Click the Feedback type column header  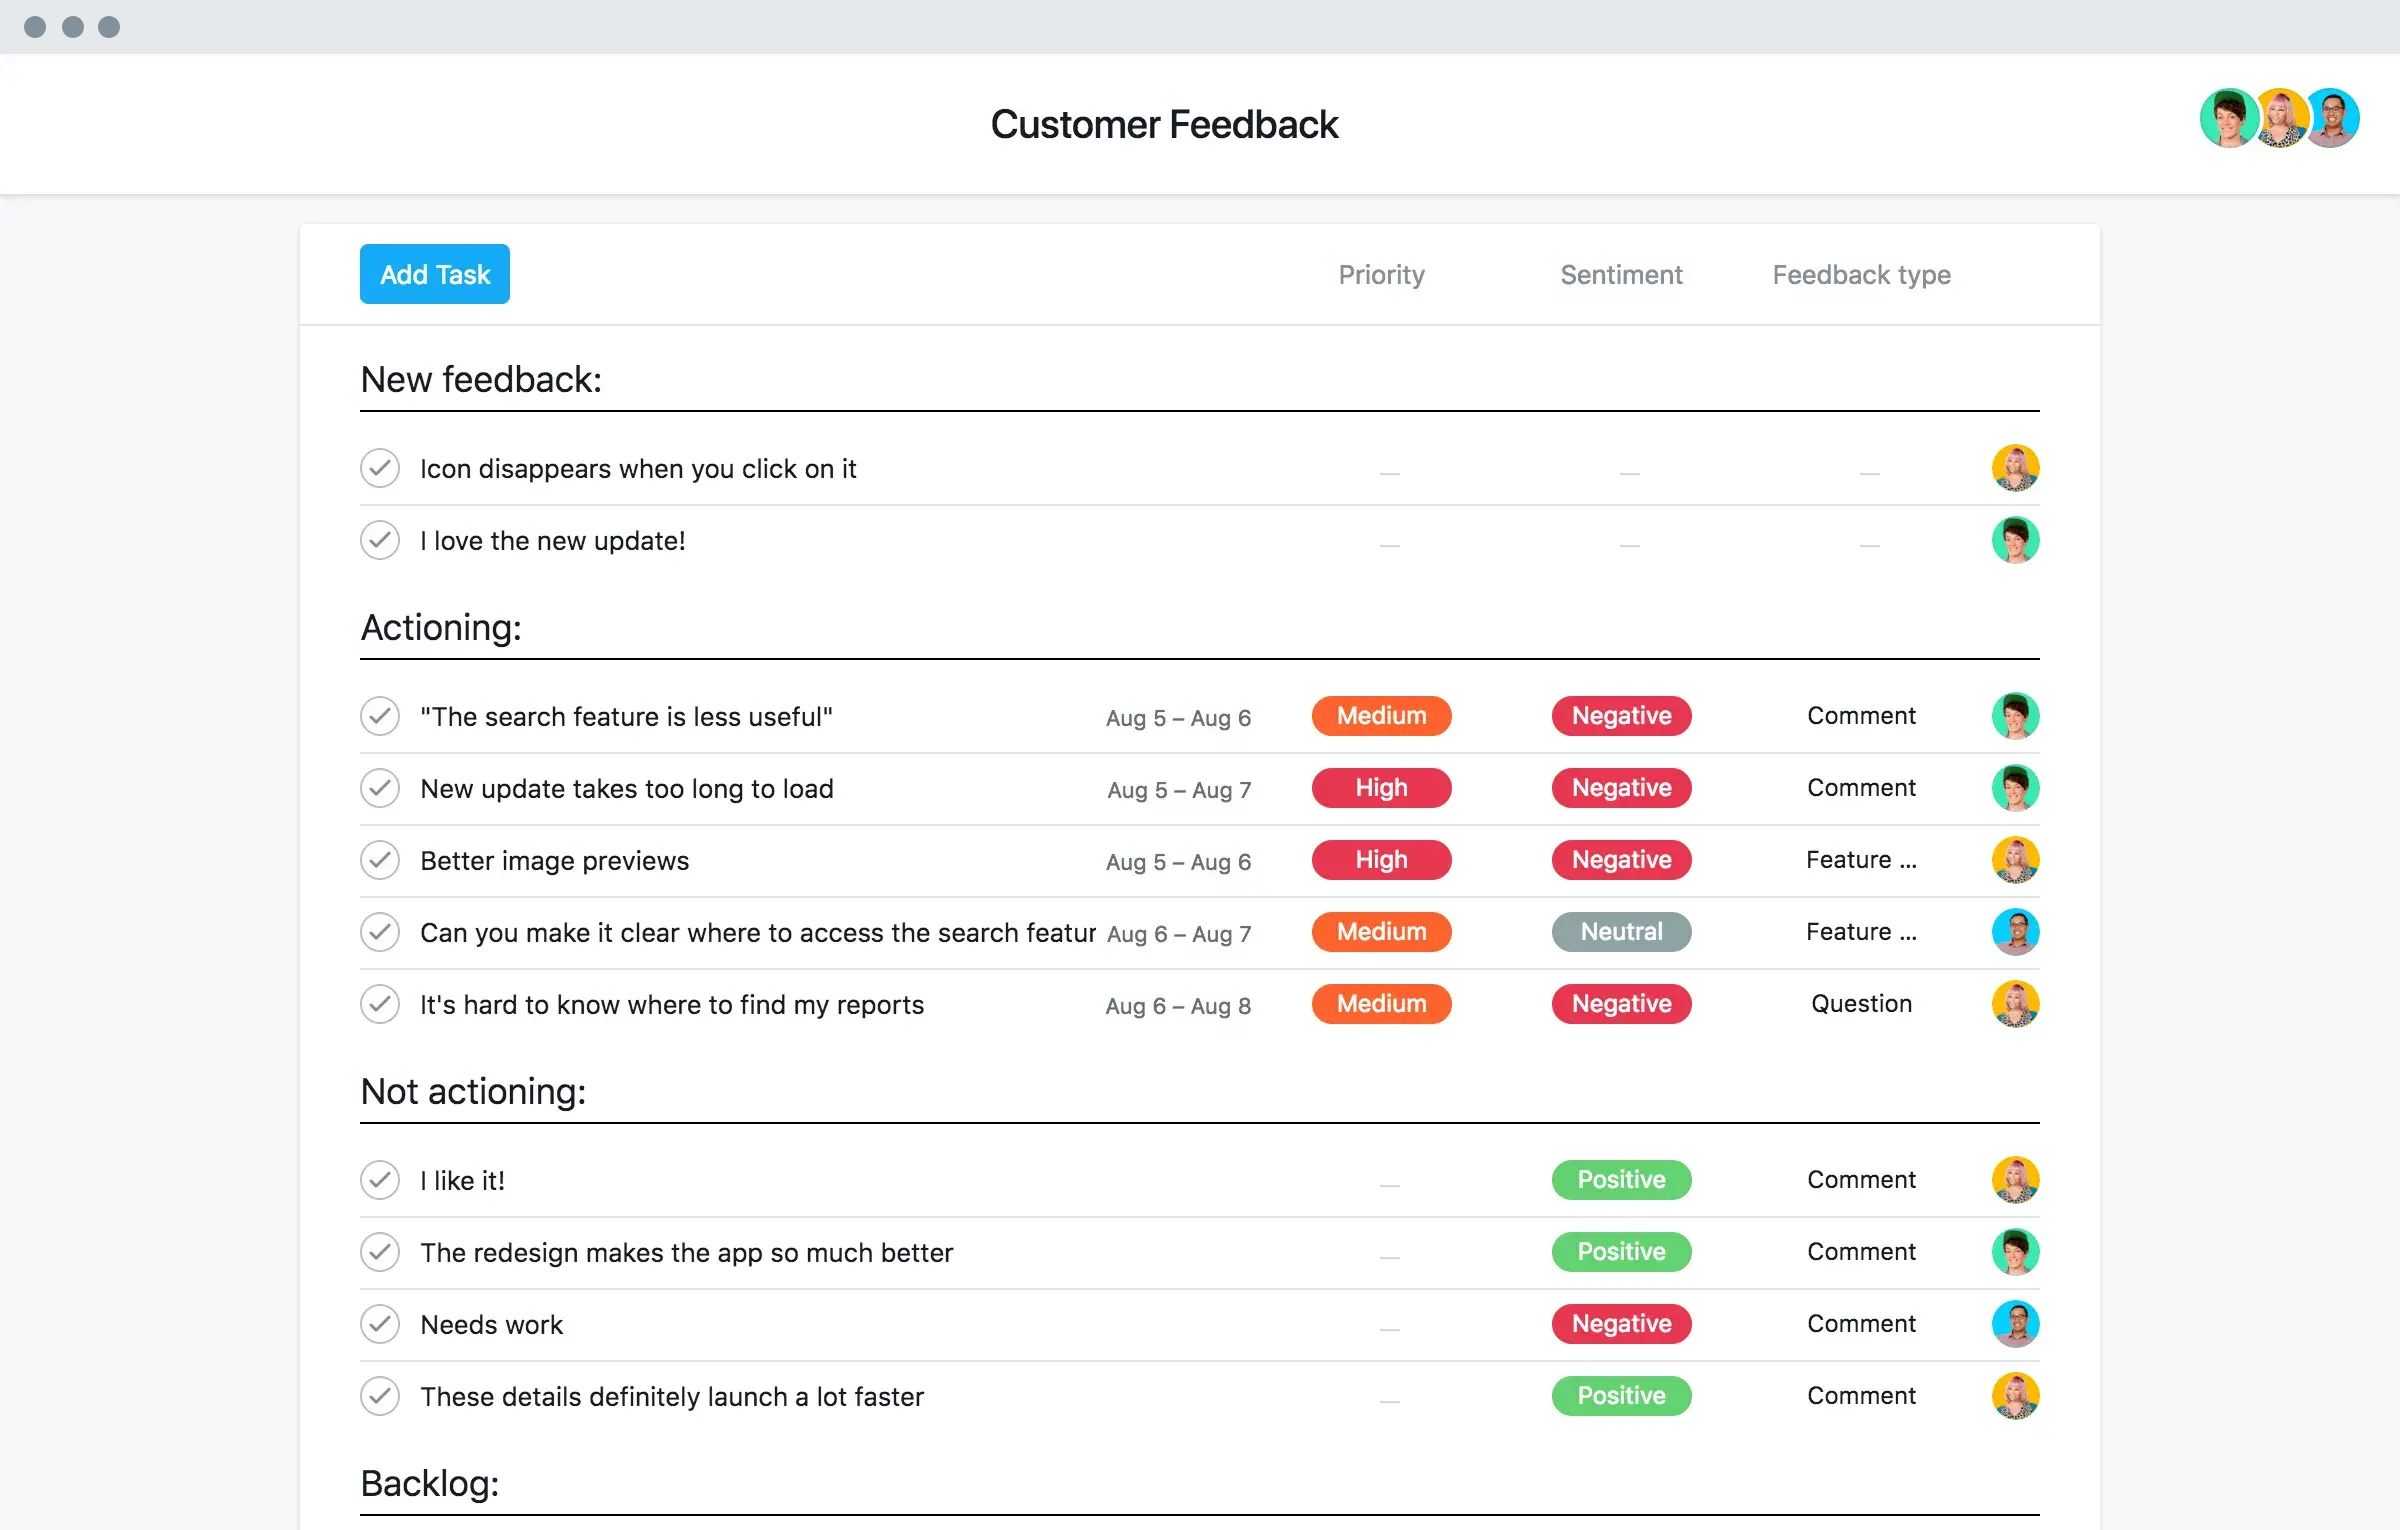point(1861,273)
